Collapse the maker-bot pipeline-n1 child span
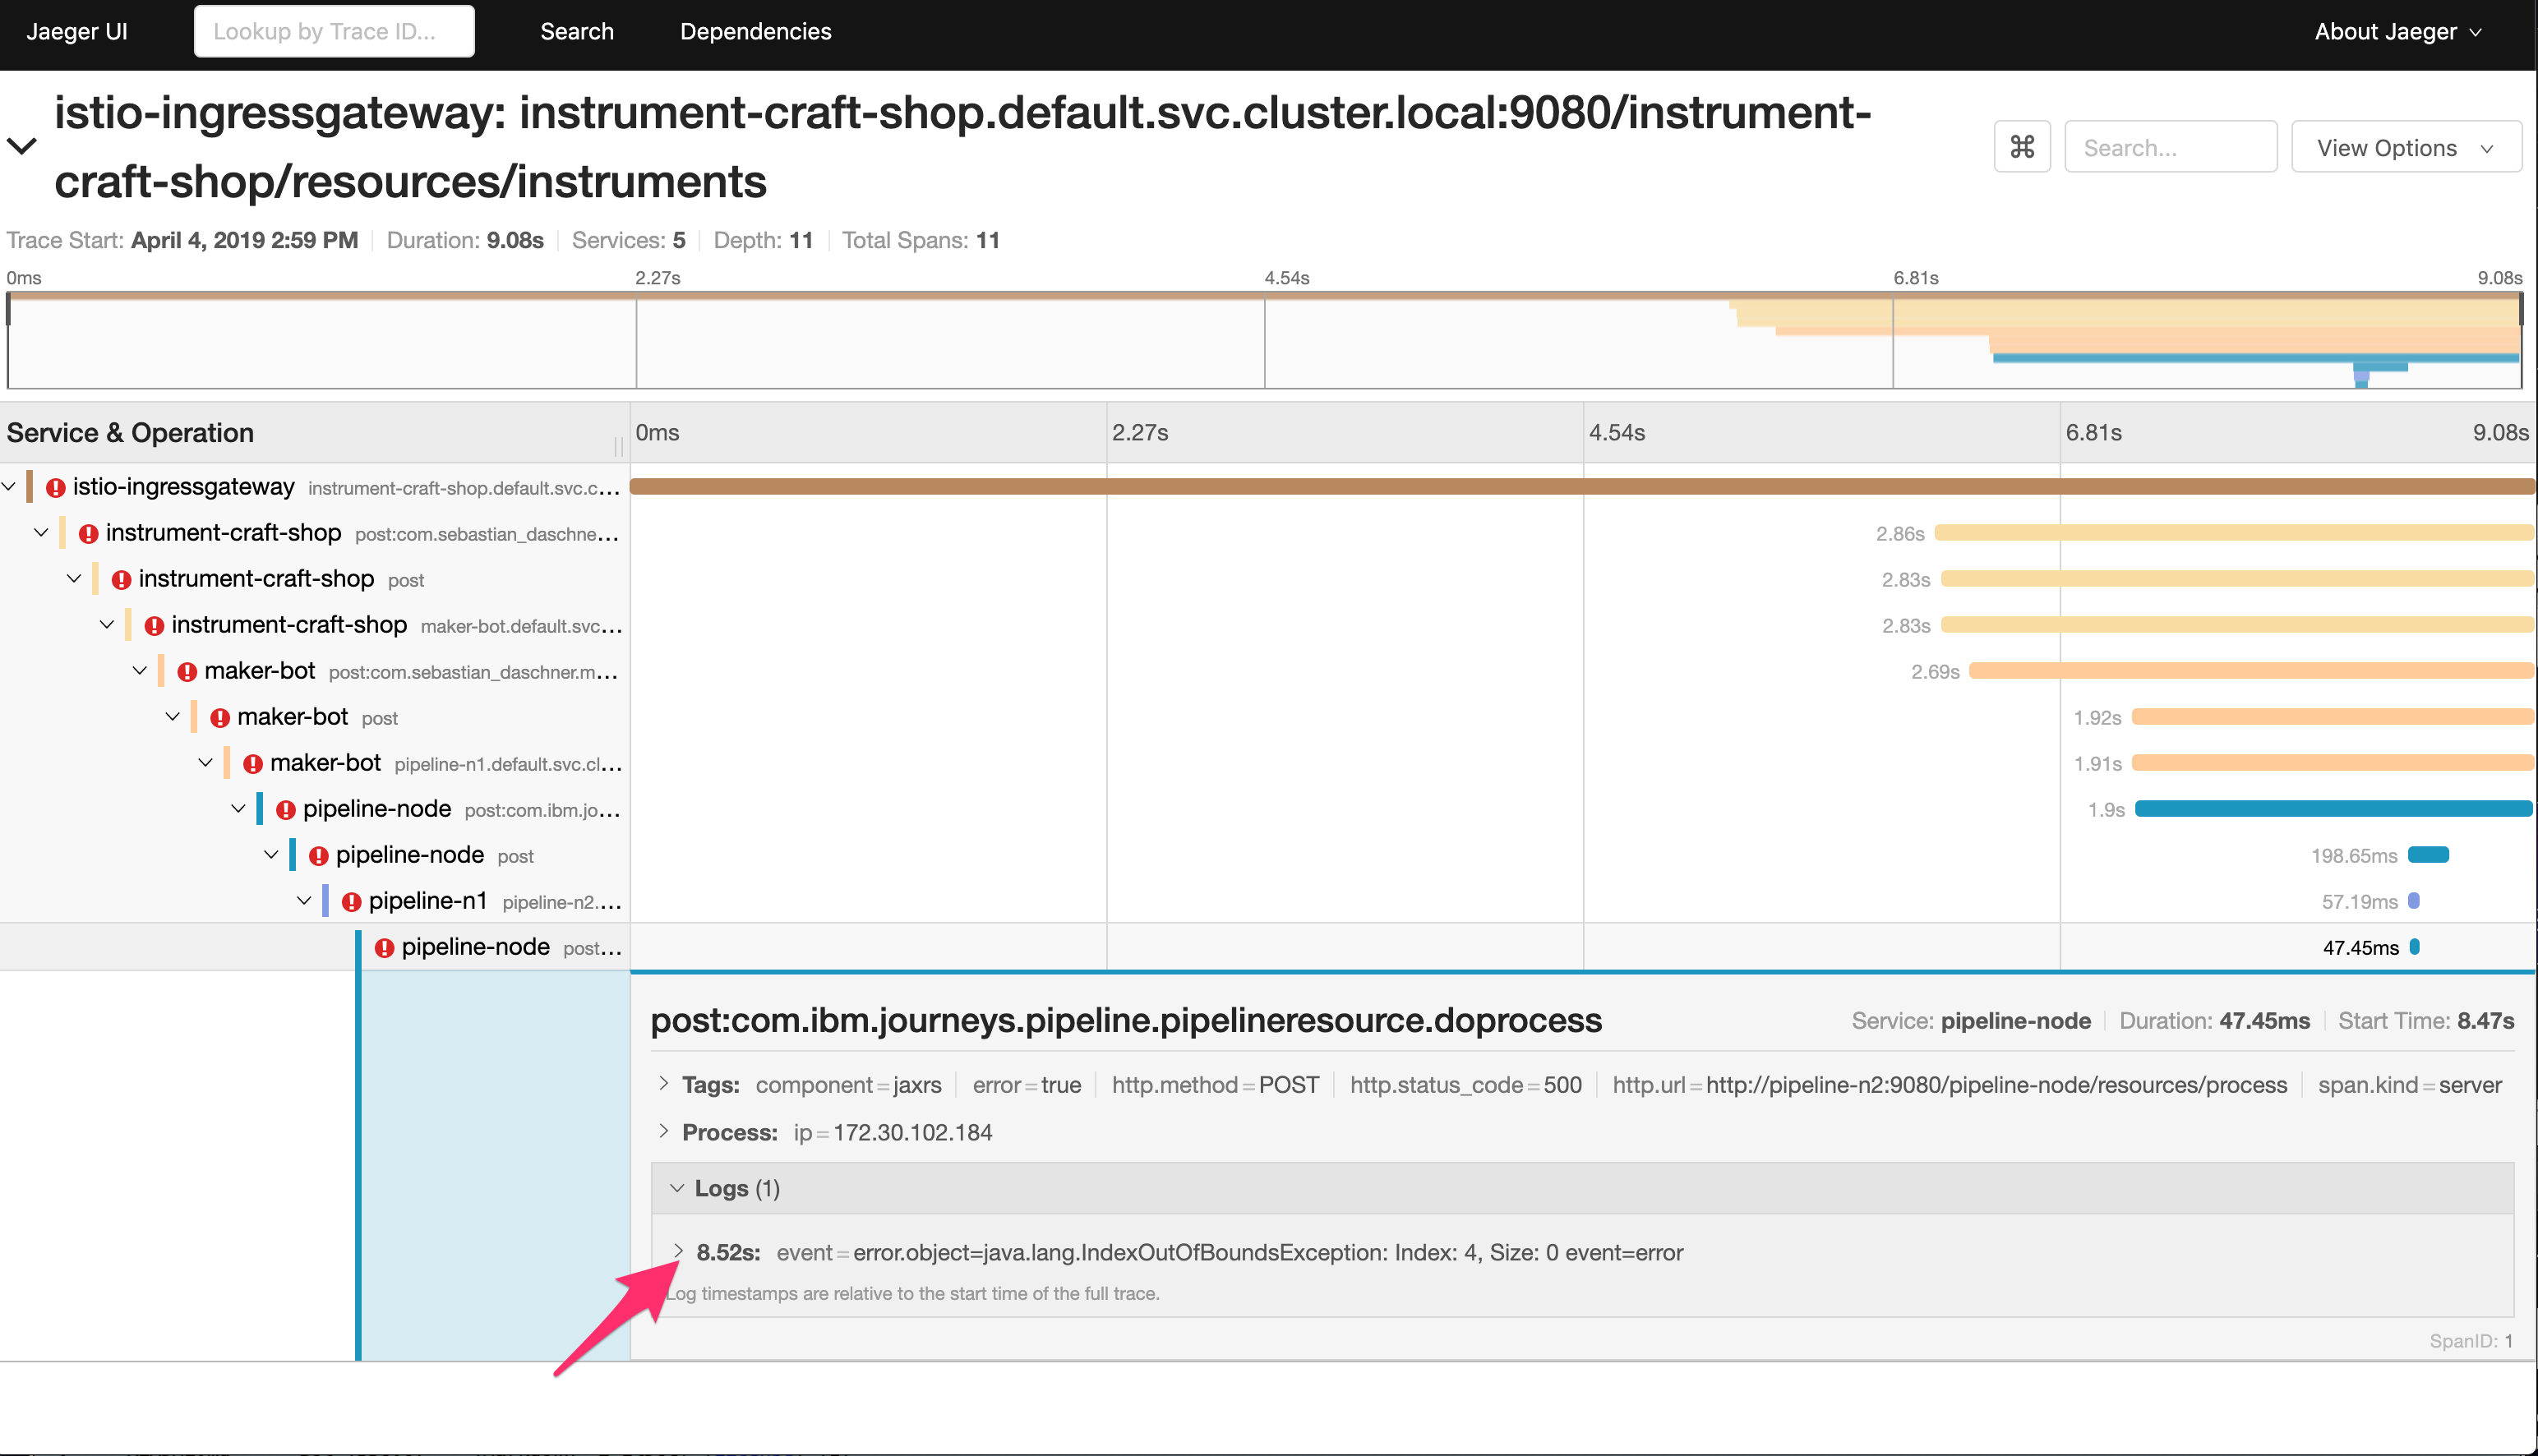The width and height of the screenshot is (2538, 1456). point(205,763)
